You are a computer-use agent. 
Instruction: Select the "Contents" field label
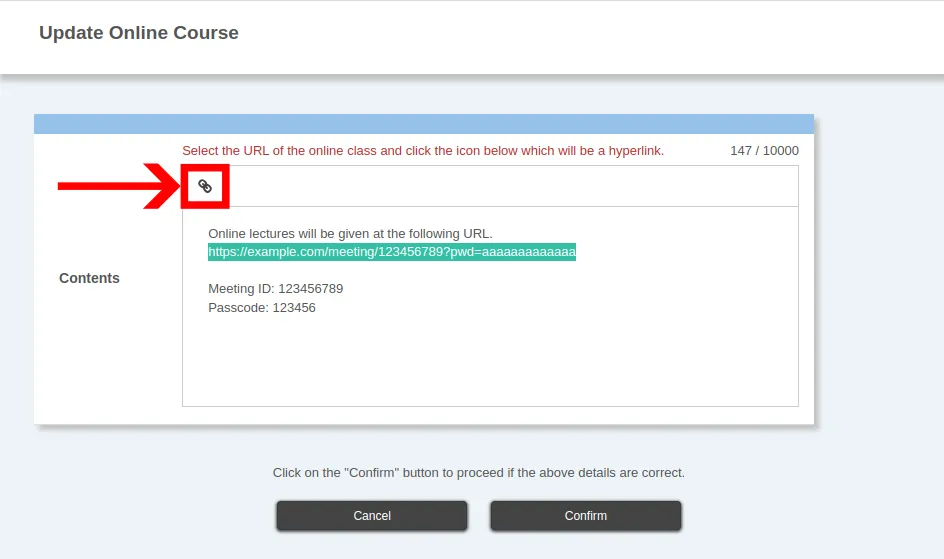coord(89,278)
